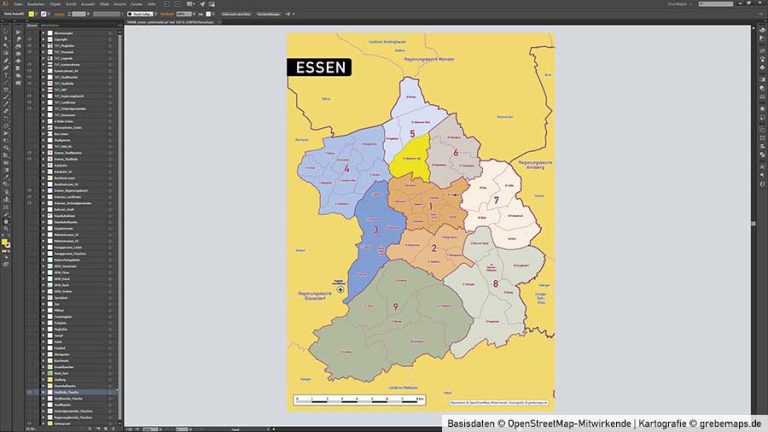Viewport: 768px width, 432px height.
Task: Activate the Zoom magnifier tool
Action: point(6,228)
